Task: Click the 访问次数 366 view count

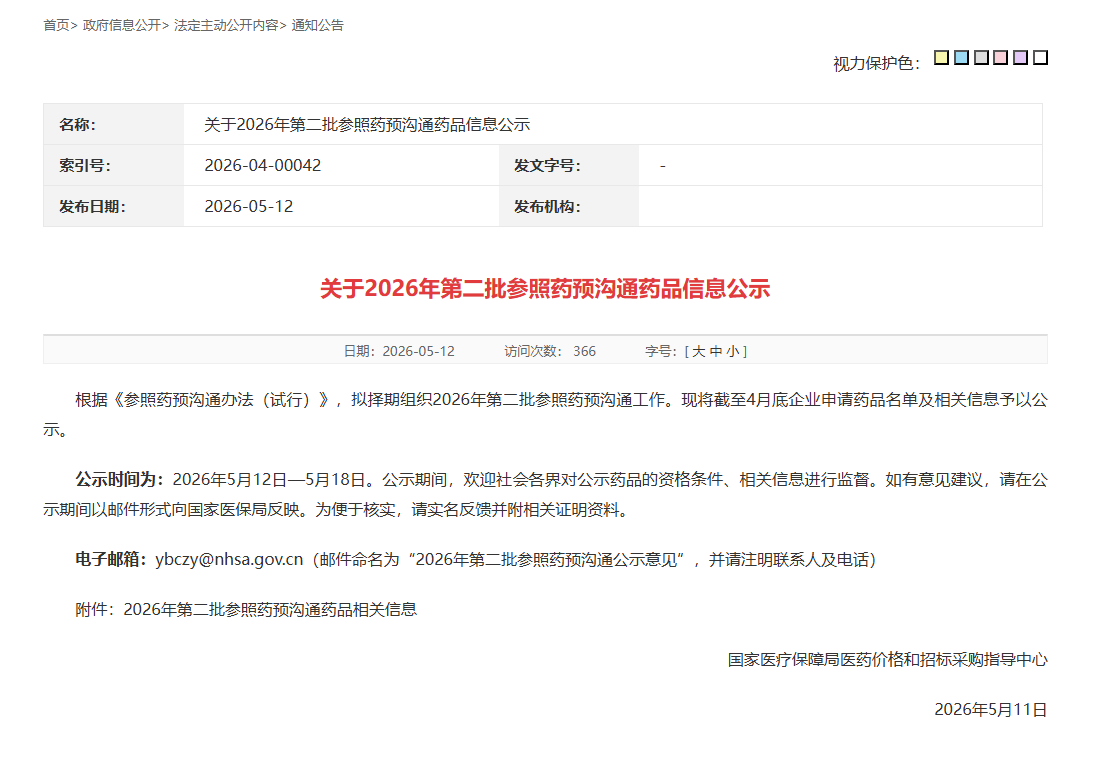Action: 550,351
